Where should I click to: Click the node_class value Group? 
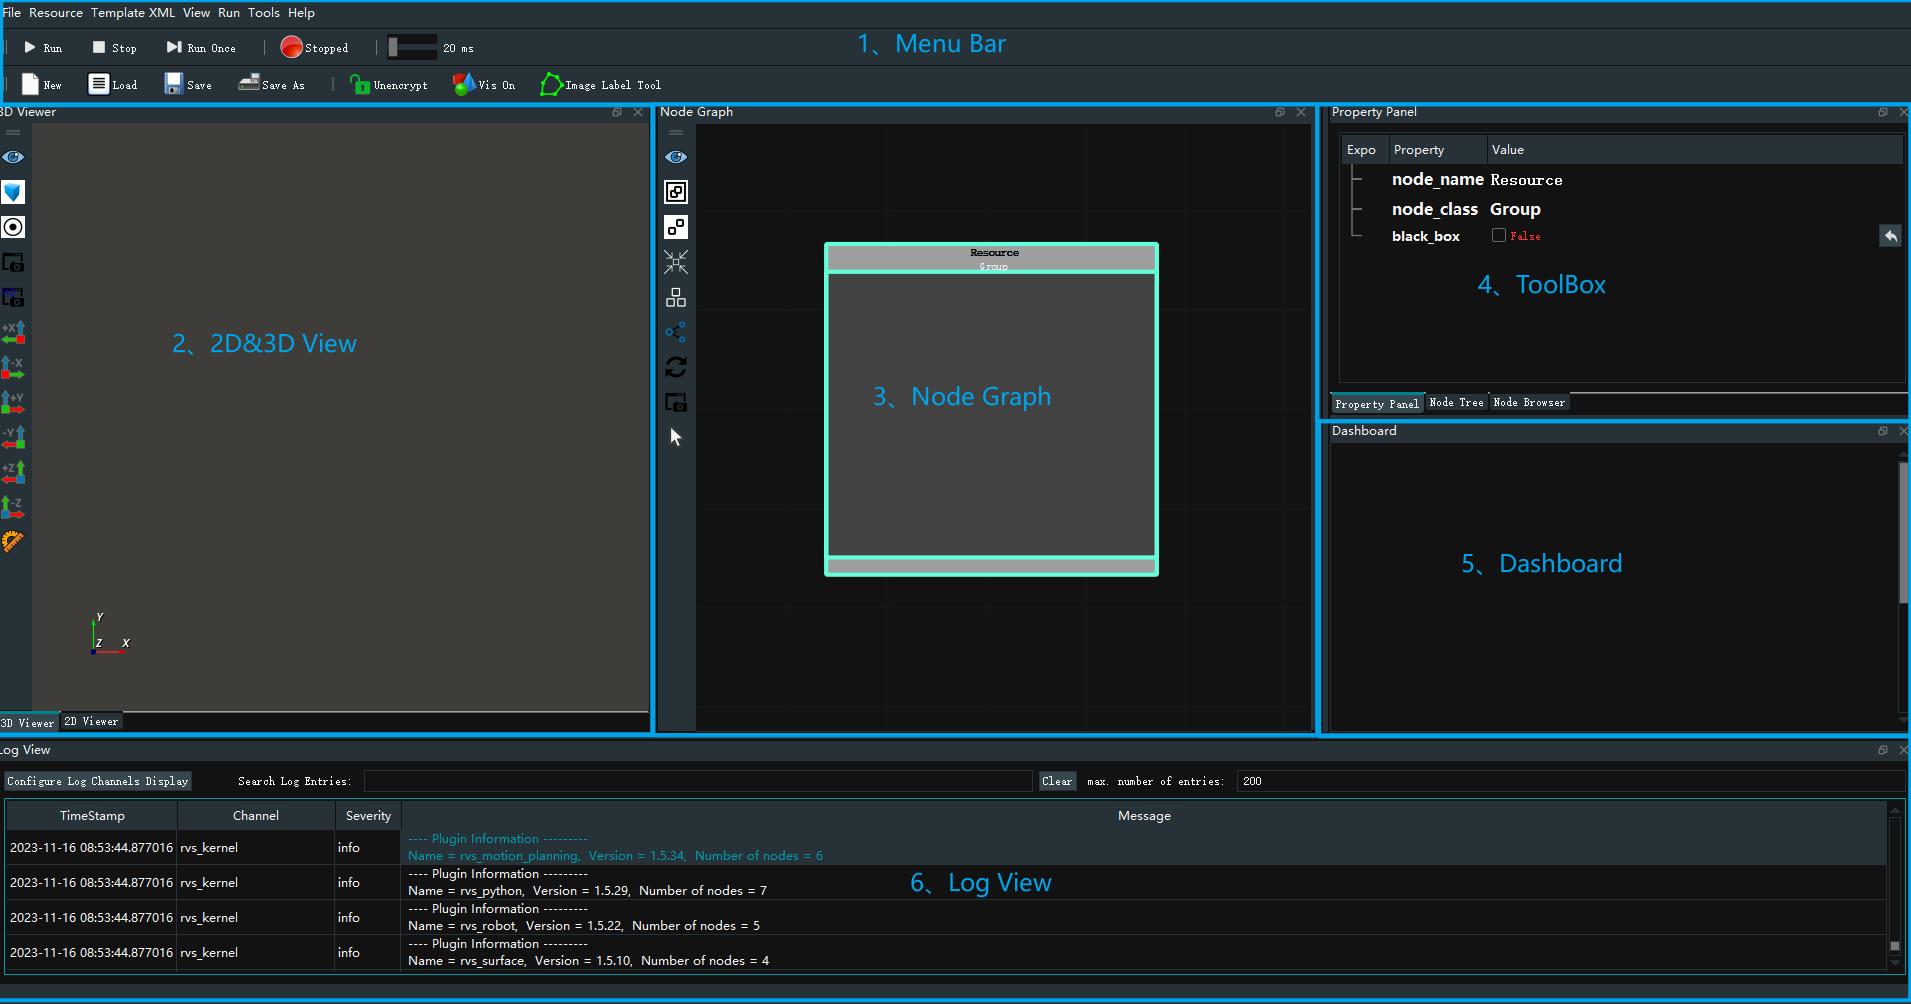point(1515,209)
